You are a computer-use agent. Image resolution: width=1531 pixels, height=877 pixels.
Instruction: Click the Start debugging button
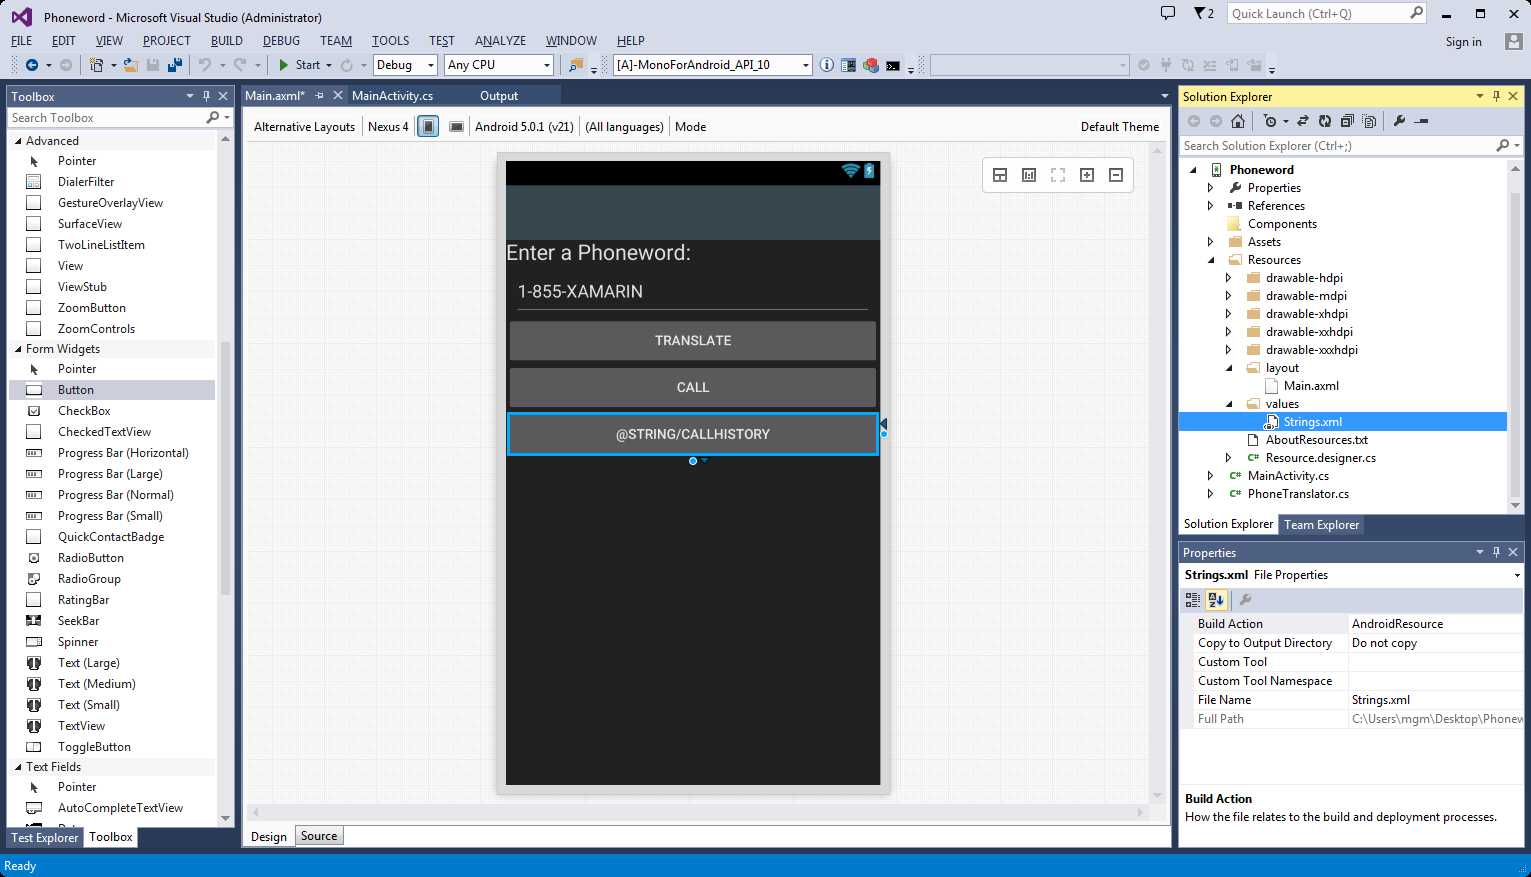[x=298, y=65]
